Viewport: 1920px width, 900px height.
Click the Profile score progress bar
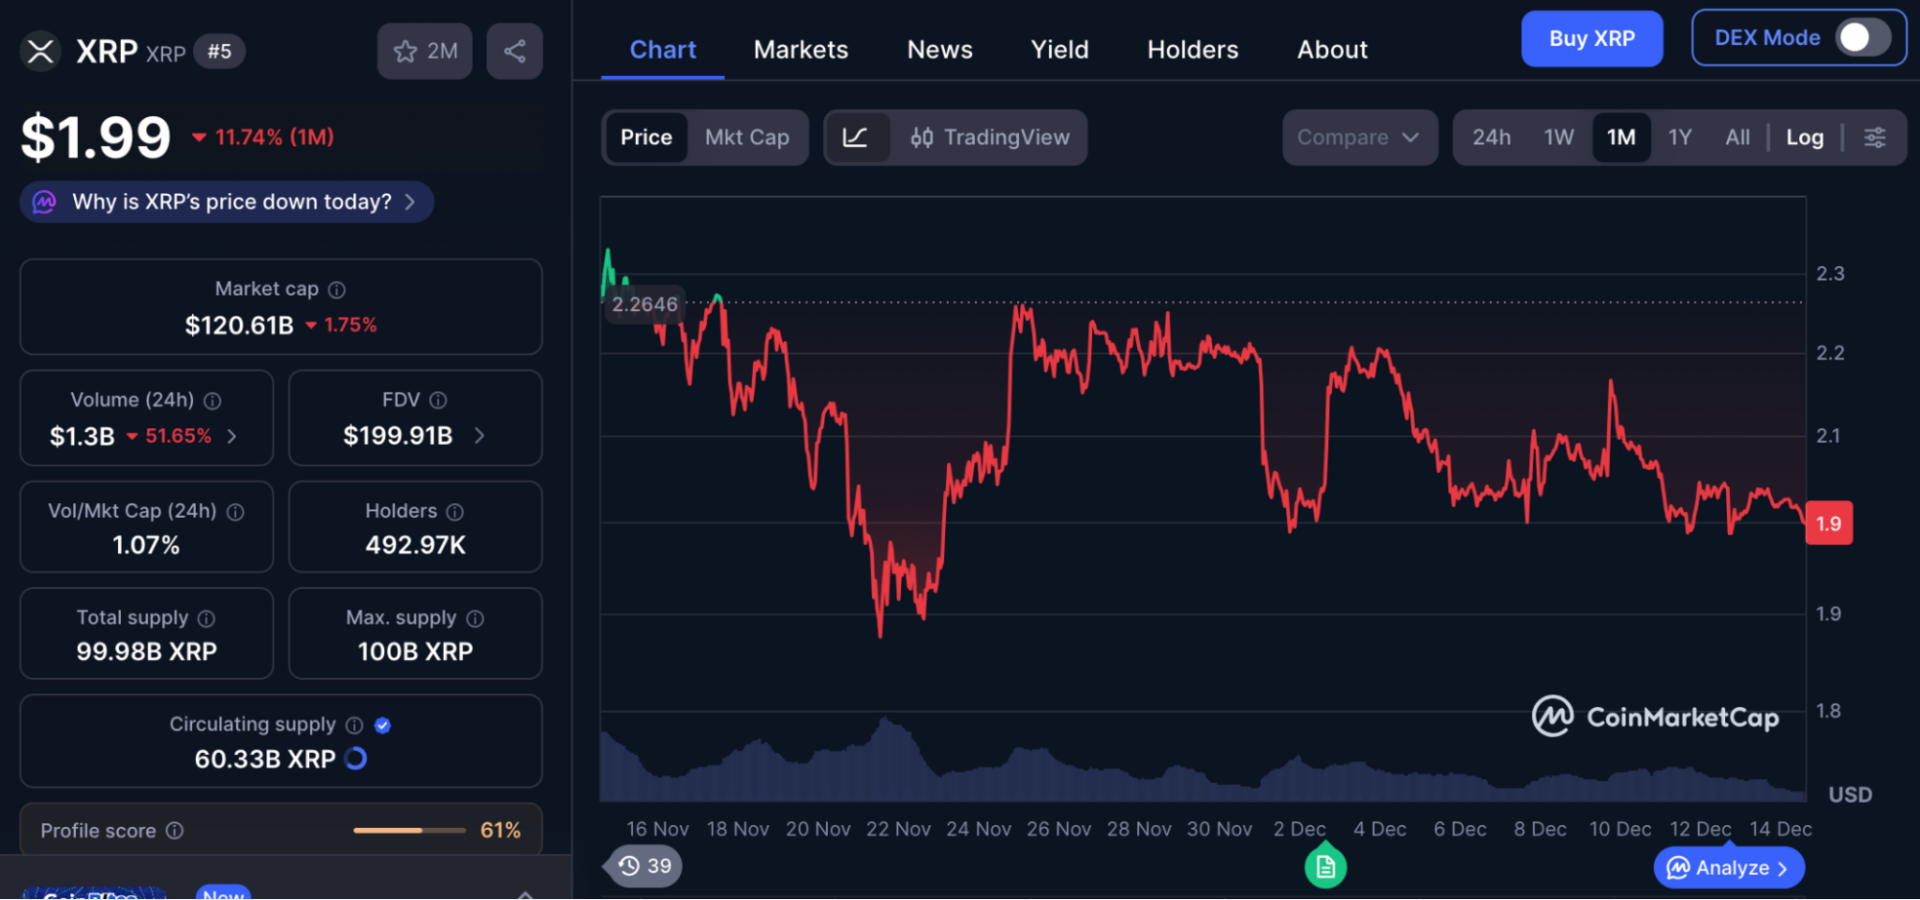(409, 830)
